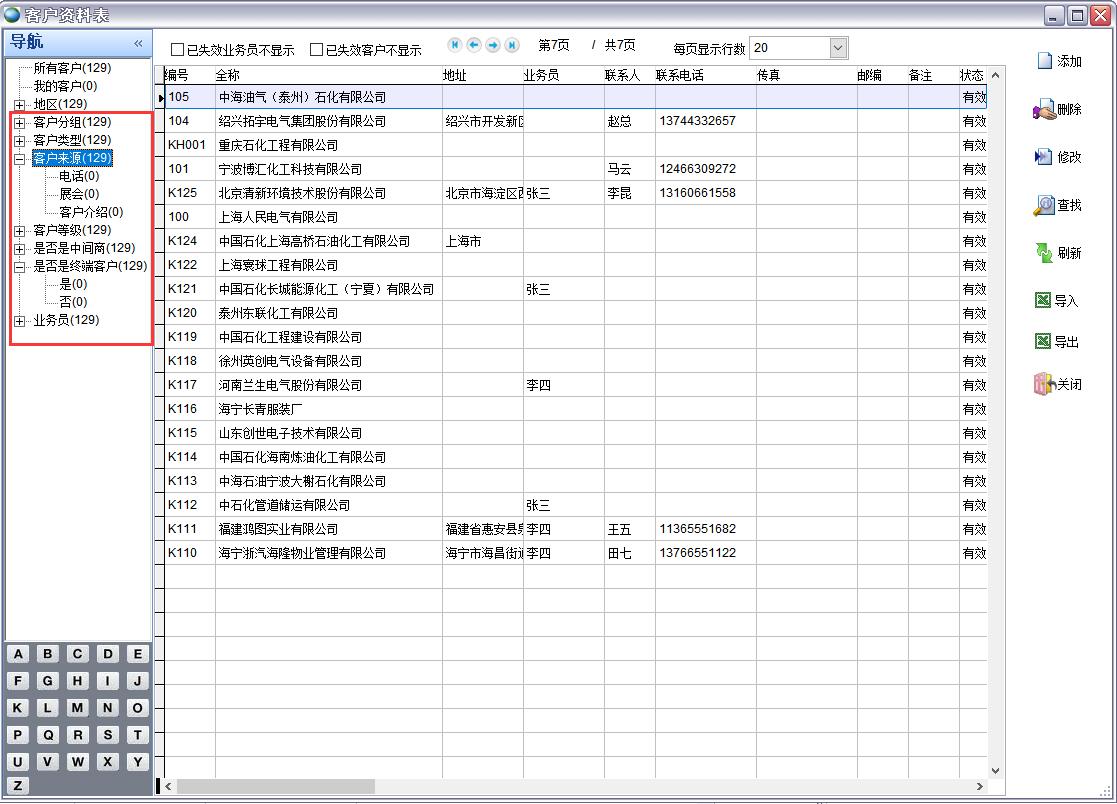Go to the first page arrow
The height and width of the screenshot is (804, 1117).
(455, 46)
